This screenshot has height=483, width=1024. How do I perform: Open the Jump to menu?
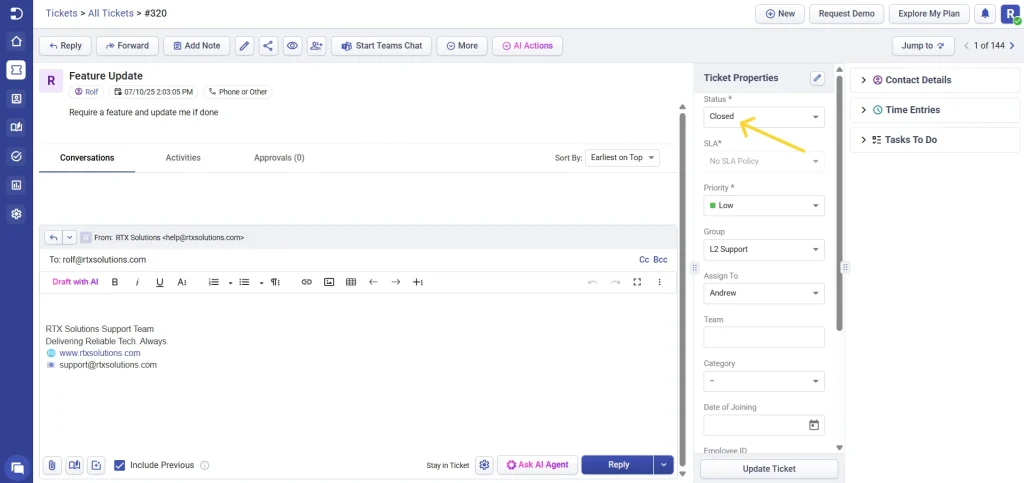(x=923, y=46)
